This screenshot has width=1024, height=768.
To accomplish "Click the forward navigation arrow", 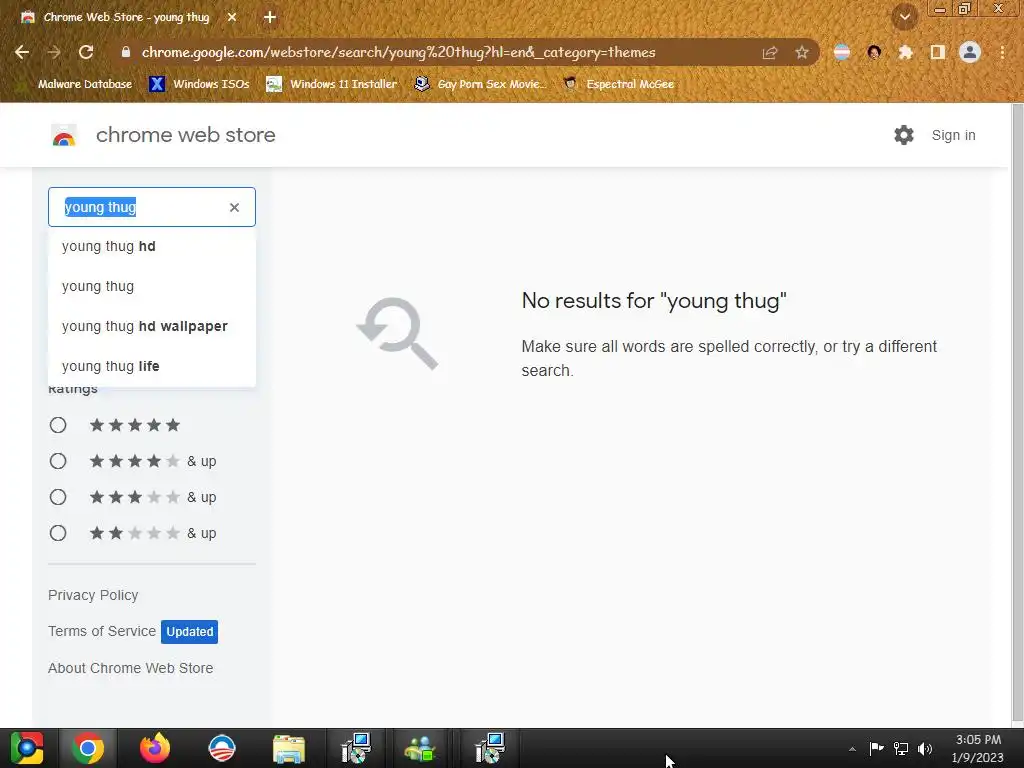I will [x=54, y=52].
